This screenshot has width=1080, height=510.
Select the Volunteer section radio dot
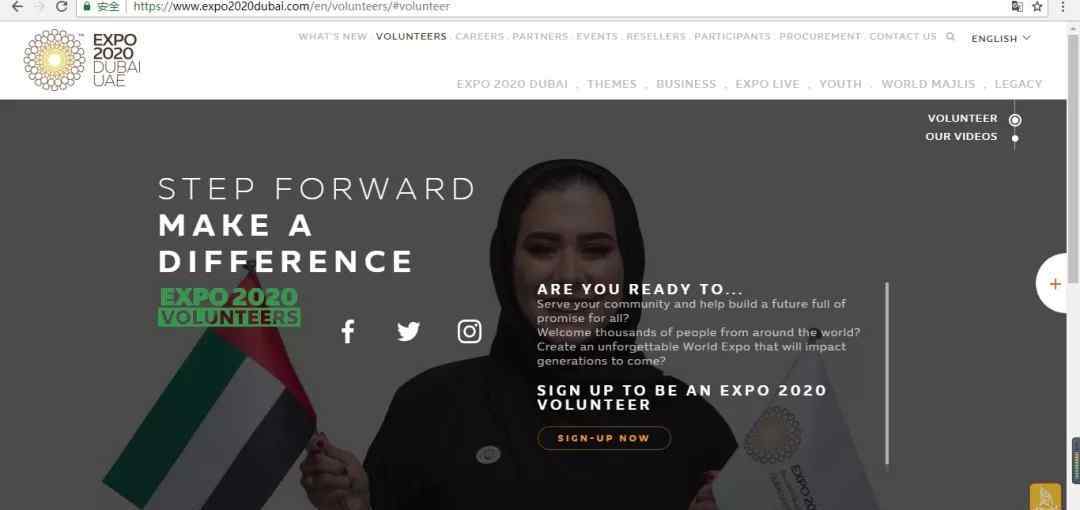[x=1015, y=120]
